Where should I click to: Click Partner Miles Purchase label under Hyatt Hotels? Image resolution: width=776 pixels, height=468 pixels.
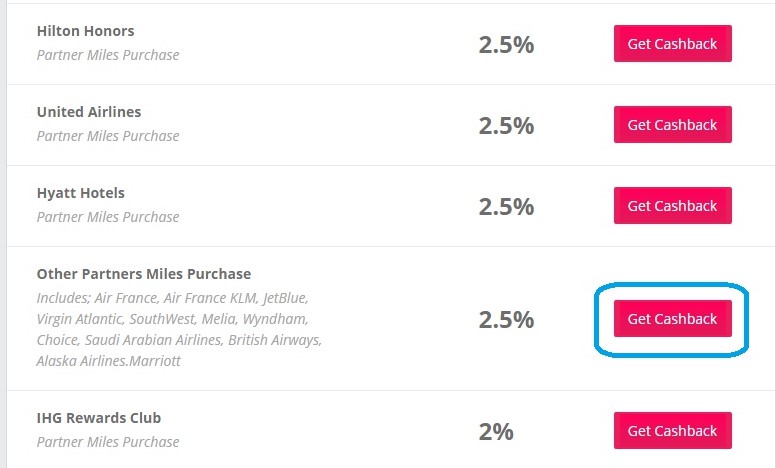coord(108,217)
